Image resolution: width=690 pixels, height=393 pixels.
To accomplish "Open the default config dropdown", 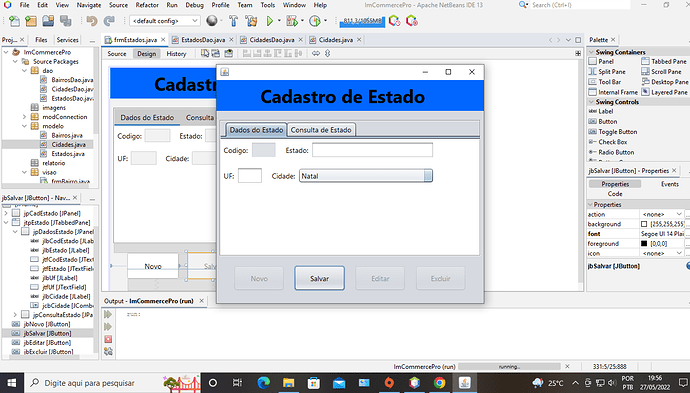I will (165, 21).
